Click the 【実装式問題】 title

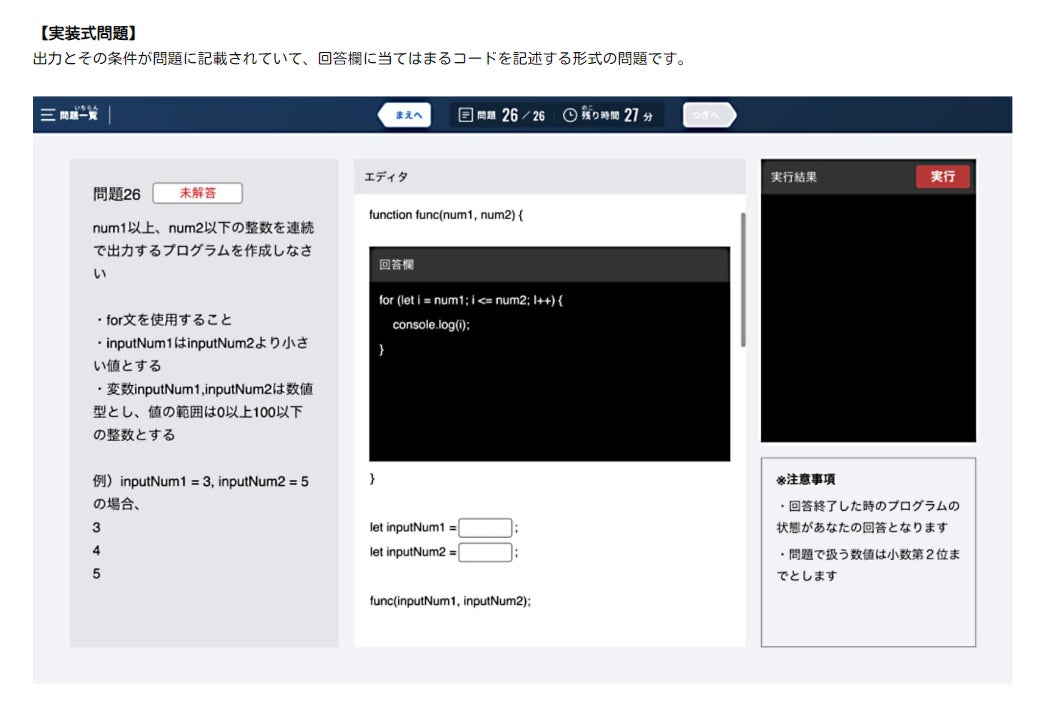point(87,33)
